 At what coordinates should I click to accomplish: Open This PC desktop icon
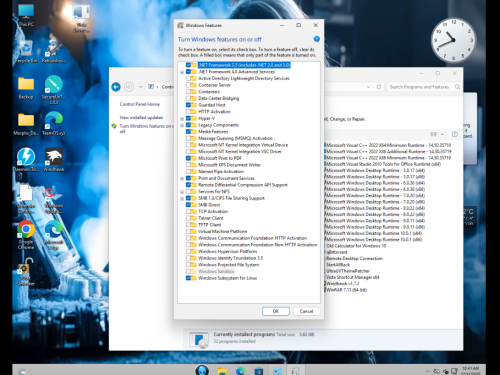26,15
